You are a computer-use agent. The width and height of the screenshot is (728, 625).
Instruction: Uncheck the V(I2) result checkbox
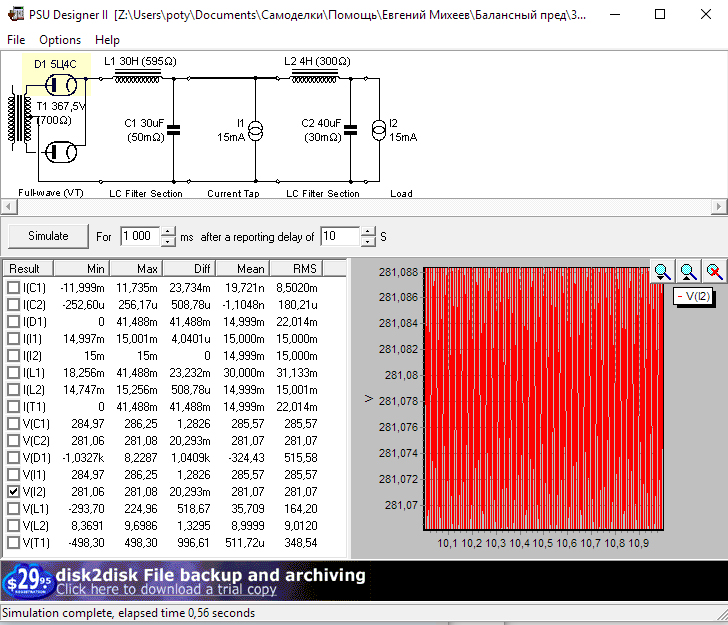click(13, 492)
